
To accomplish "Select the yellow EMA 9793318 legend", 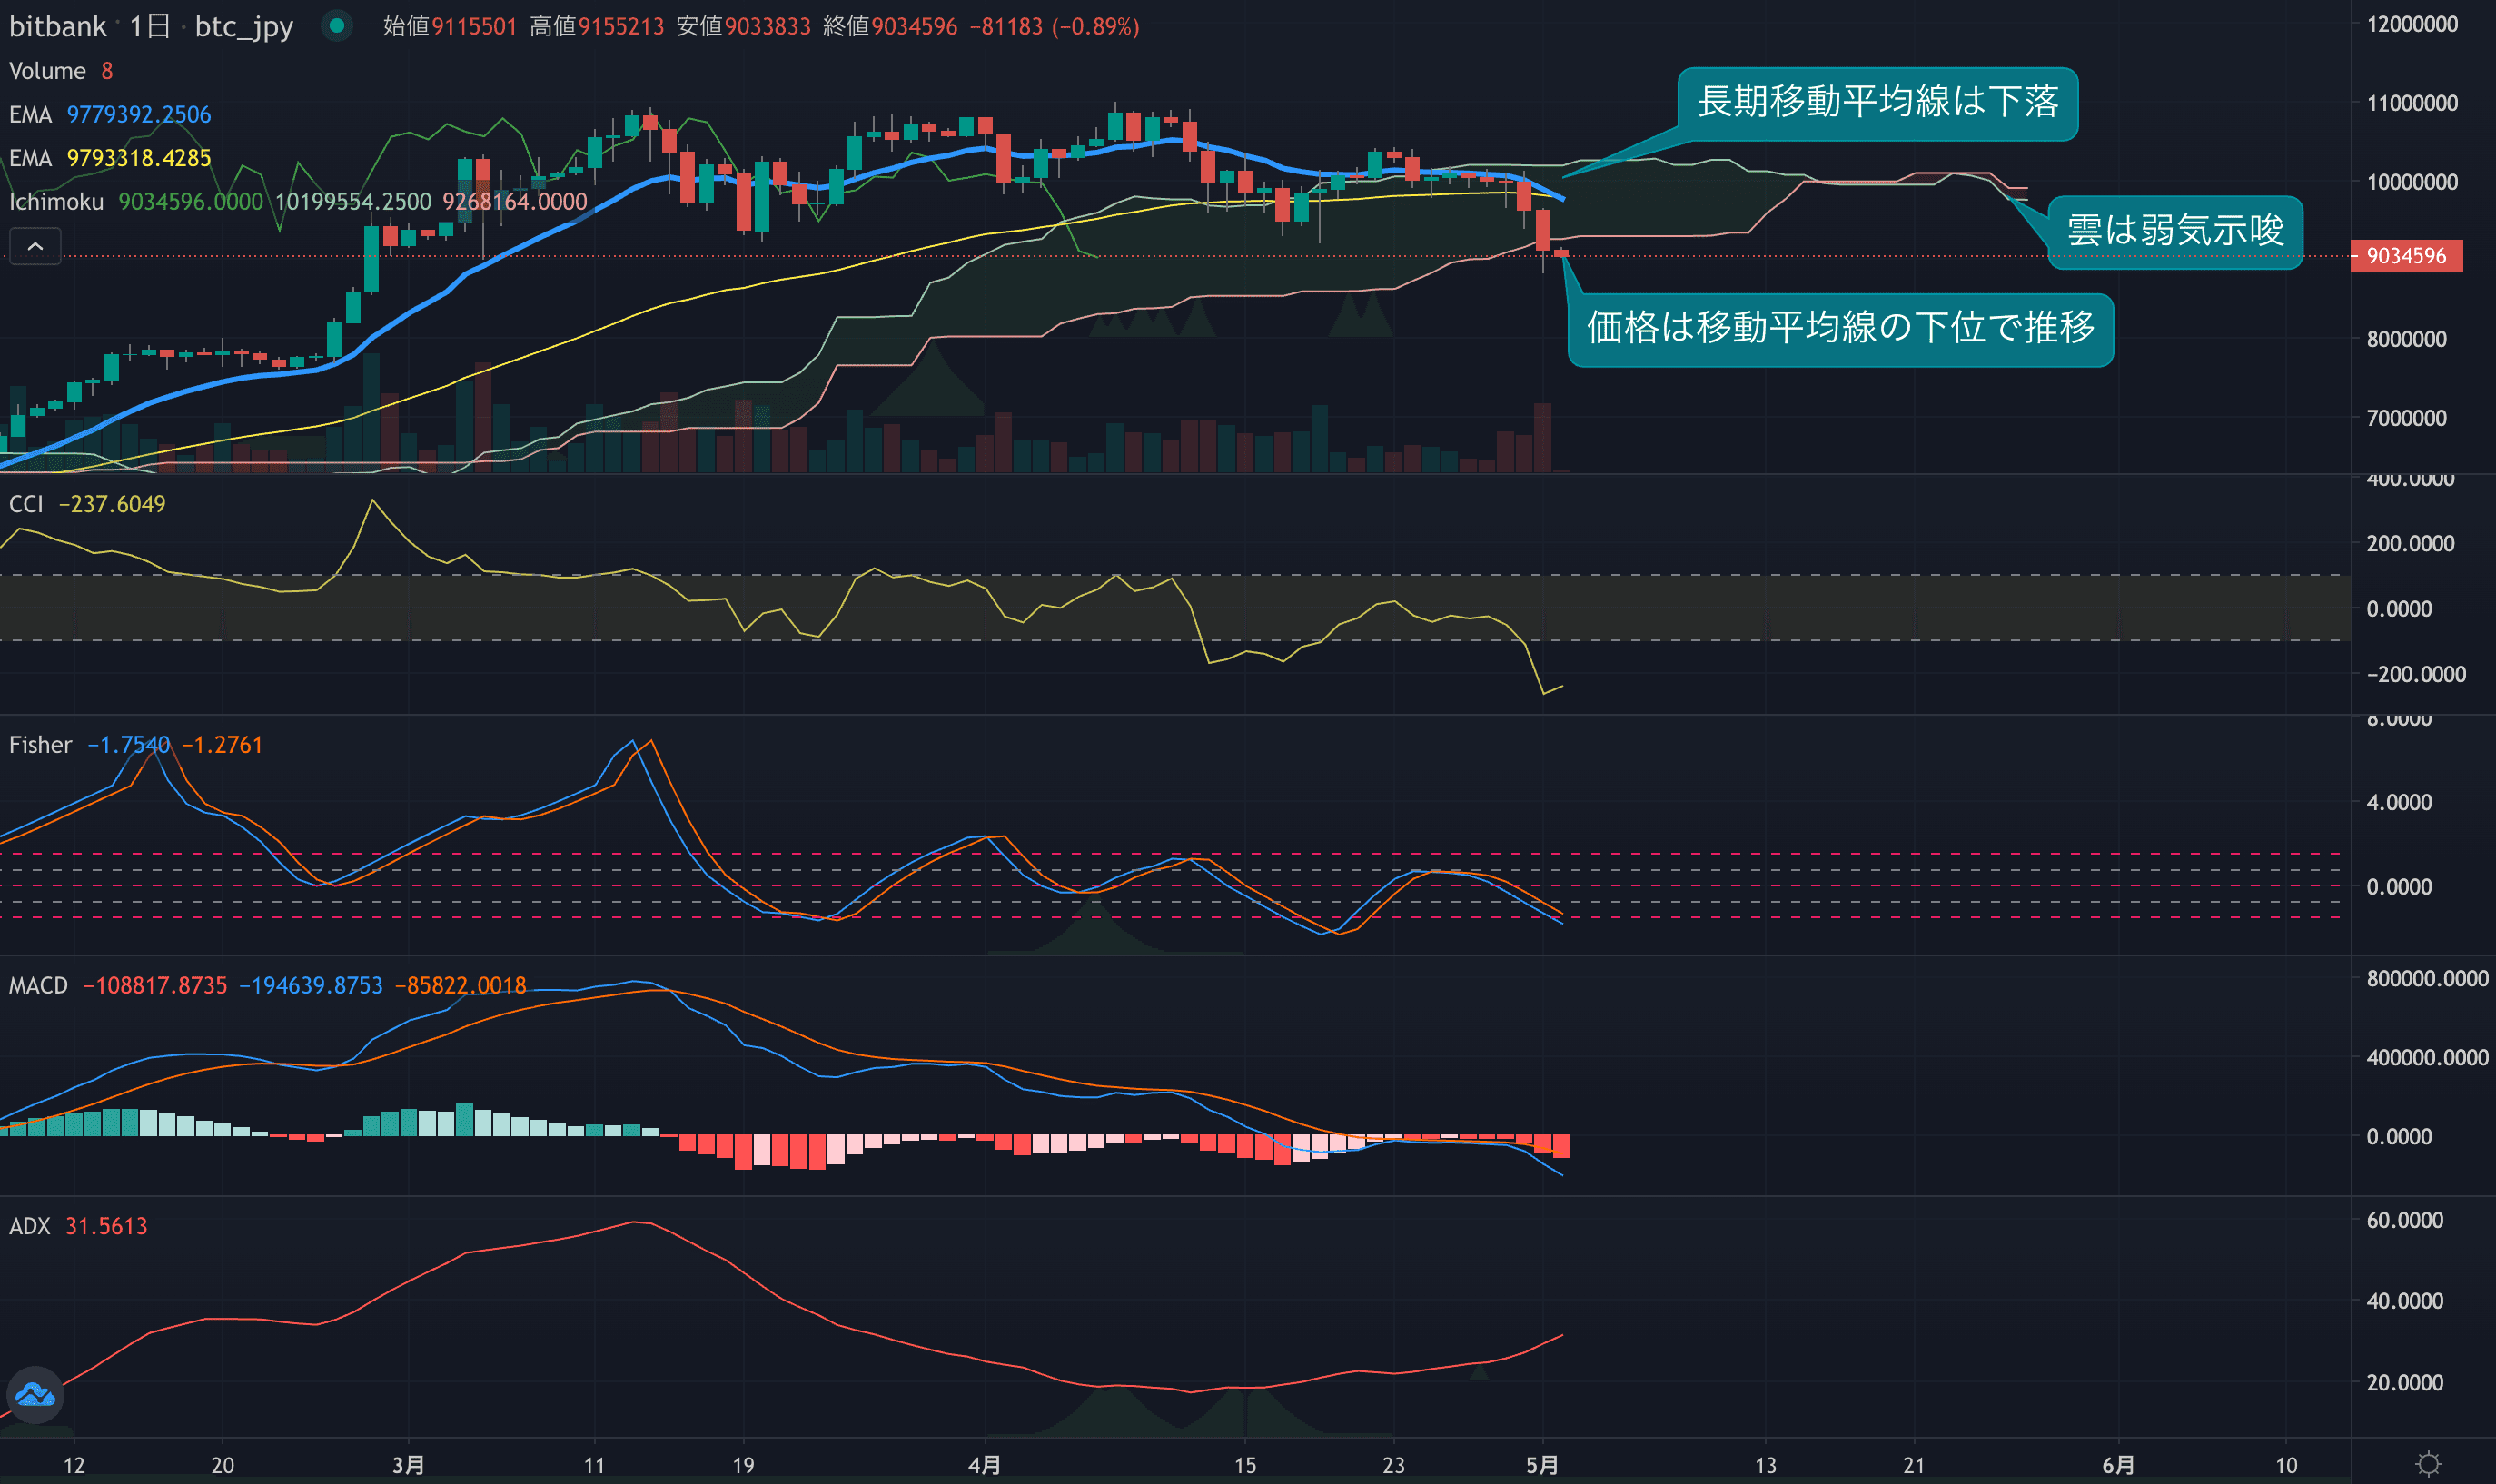I will coord(110,158).
